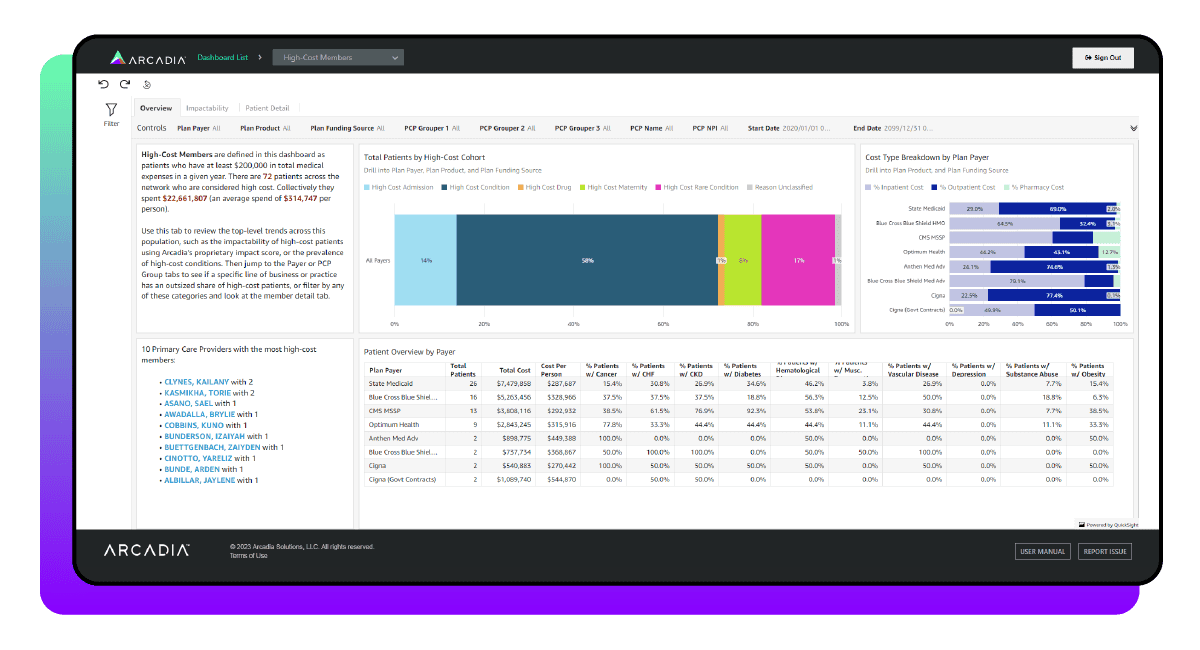
Task: Click High Cost Condition legend swatch
Action: pyautogui.click(x=444, y=187)
